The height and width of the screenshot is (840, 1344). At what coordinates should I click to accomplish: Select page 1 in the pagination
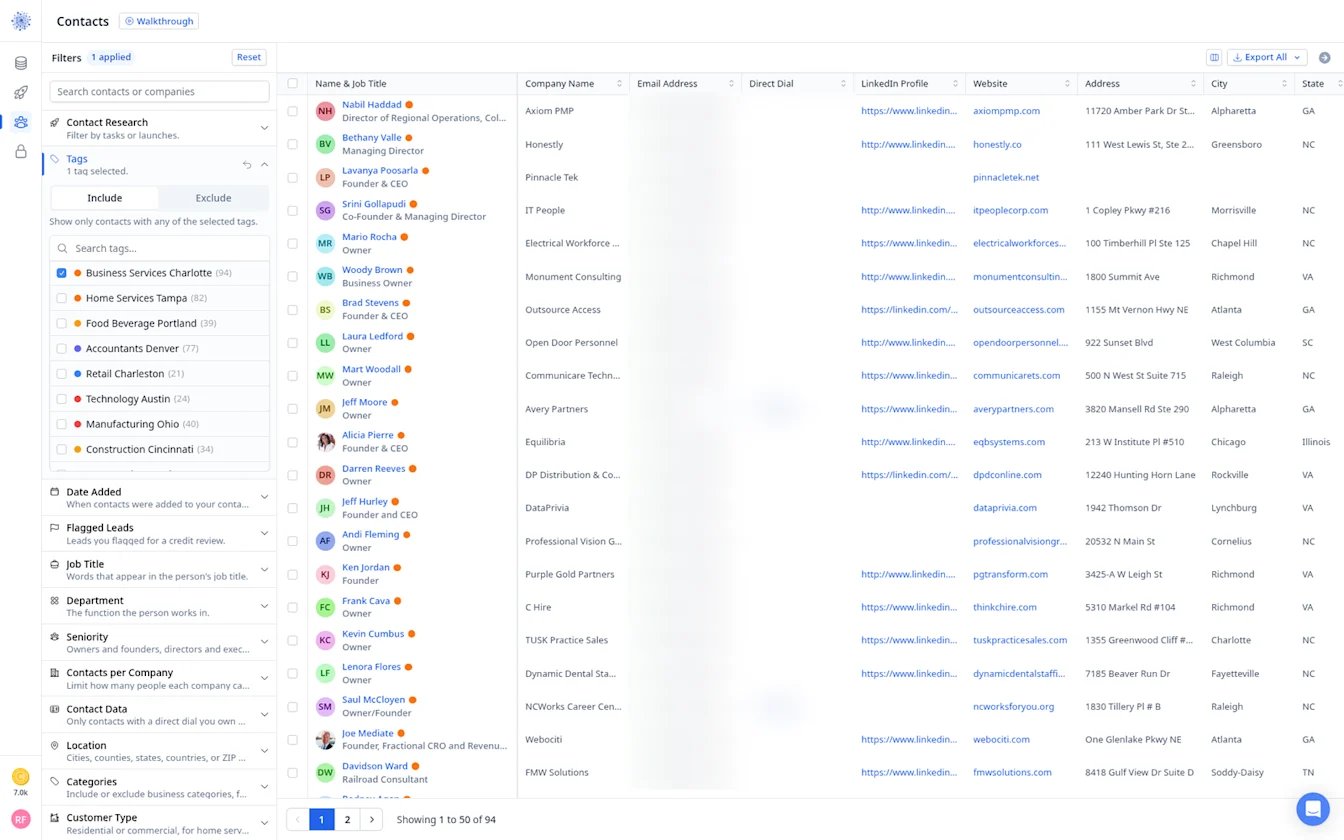point(322,820)
